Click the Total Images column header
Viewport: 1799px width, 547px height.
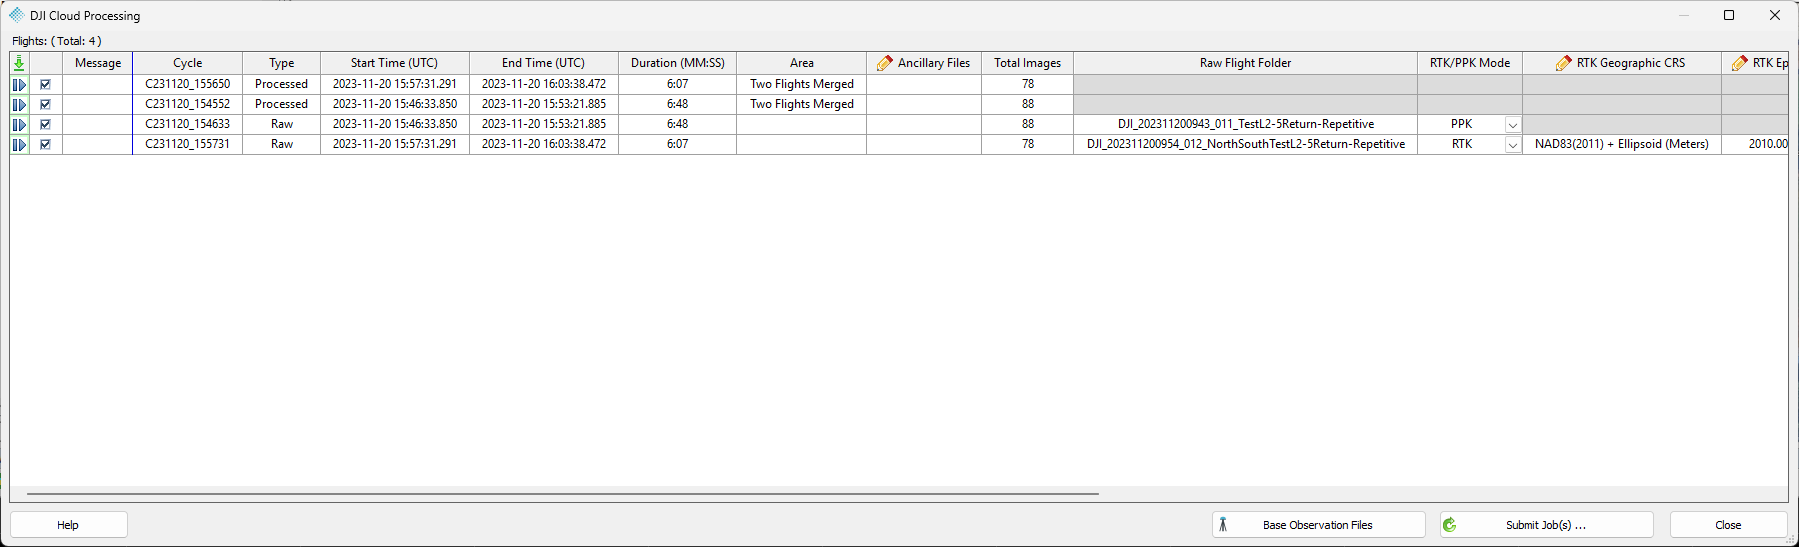point(1028,63)
